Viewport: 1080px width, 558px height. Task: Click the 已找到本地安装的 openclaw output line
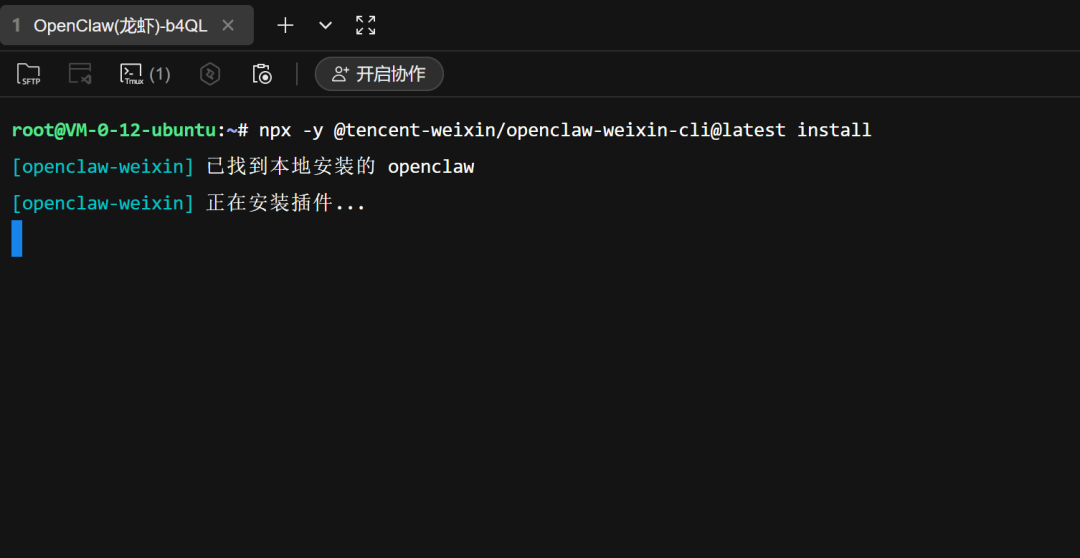pyautogui.click(x=340, y=167)
